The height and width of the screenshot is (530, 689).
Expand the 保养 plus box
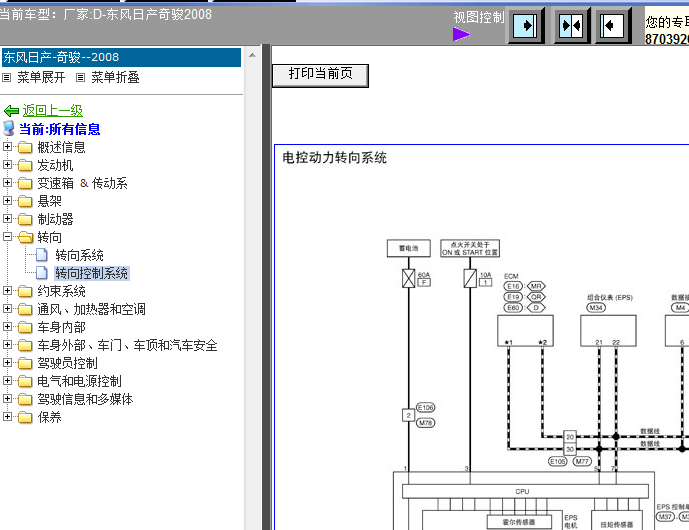click(7, 417)
